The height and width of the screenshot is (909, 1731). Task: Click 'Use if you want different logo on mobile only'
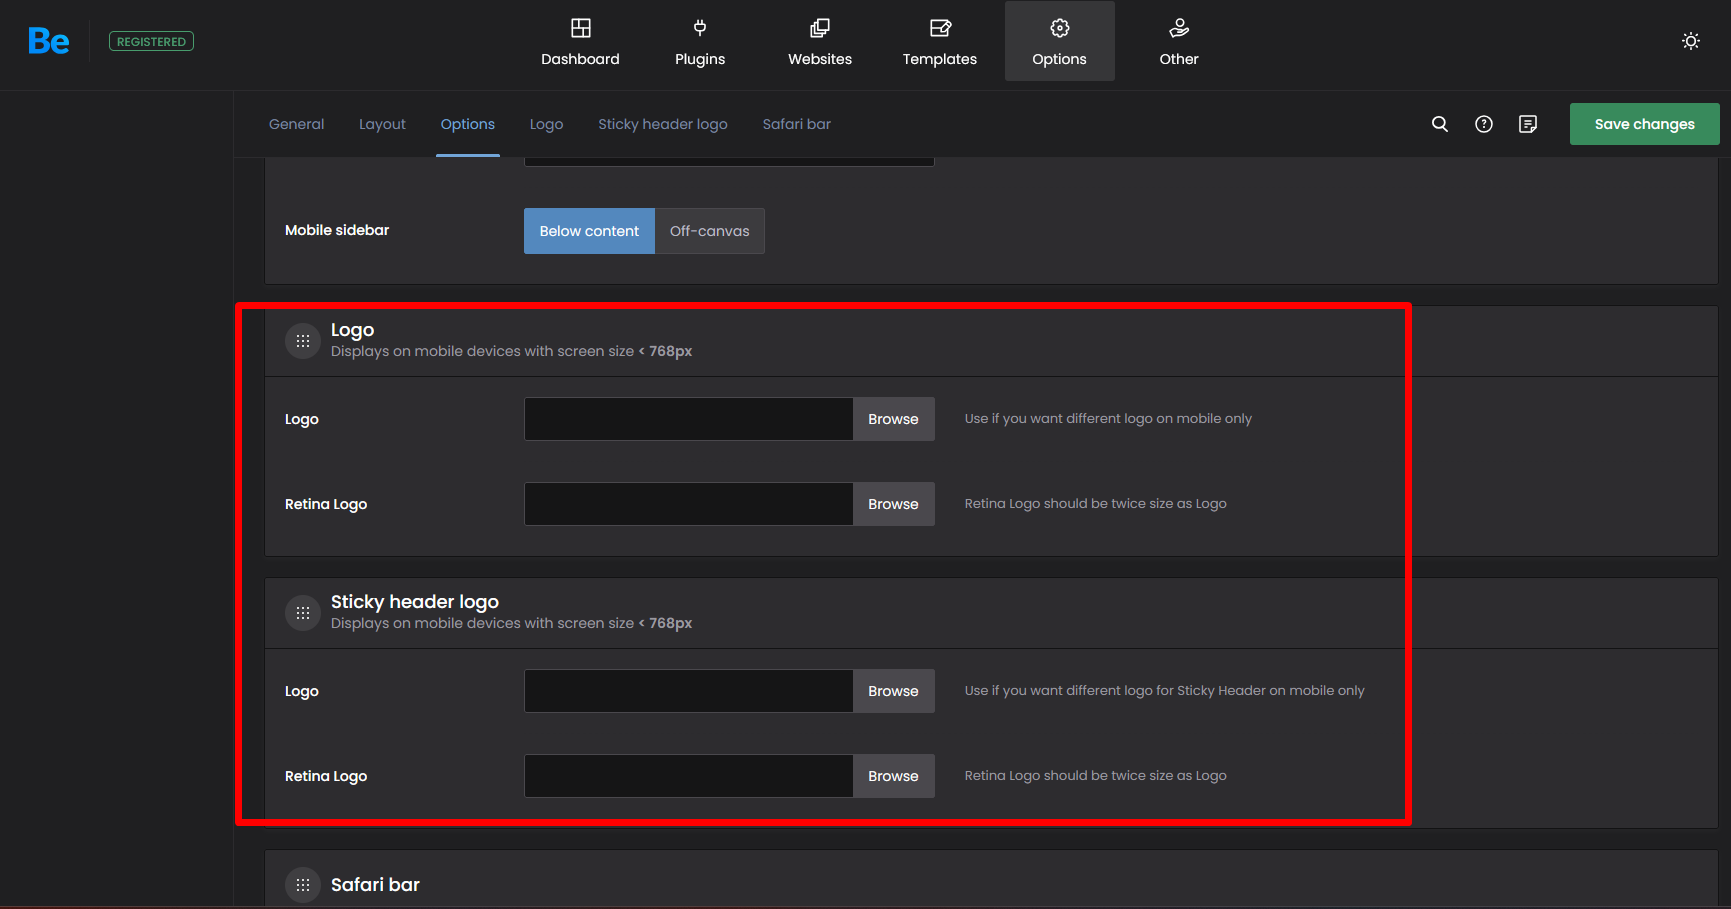[1108, 418]
